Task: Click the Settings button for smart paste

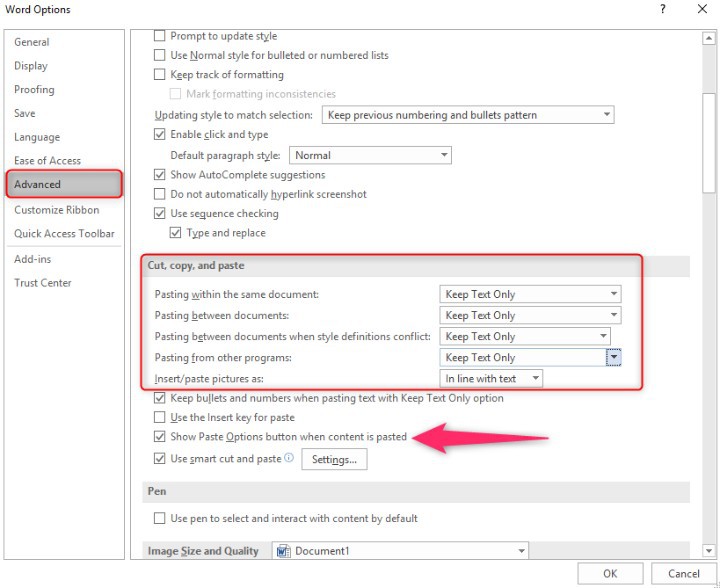Action: (334, 459)
